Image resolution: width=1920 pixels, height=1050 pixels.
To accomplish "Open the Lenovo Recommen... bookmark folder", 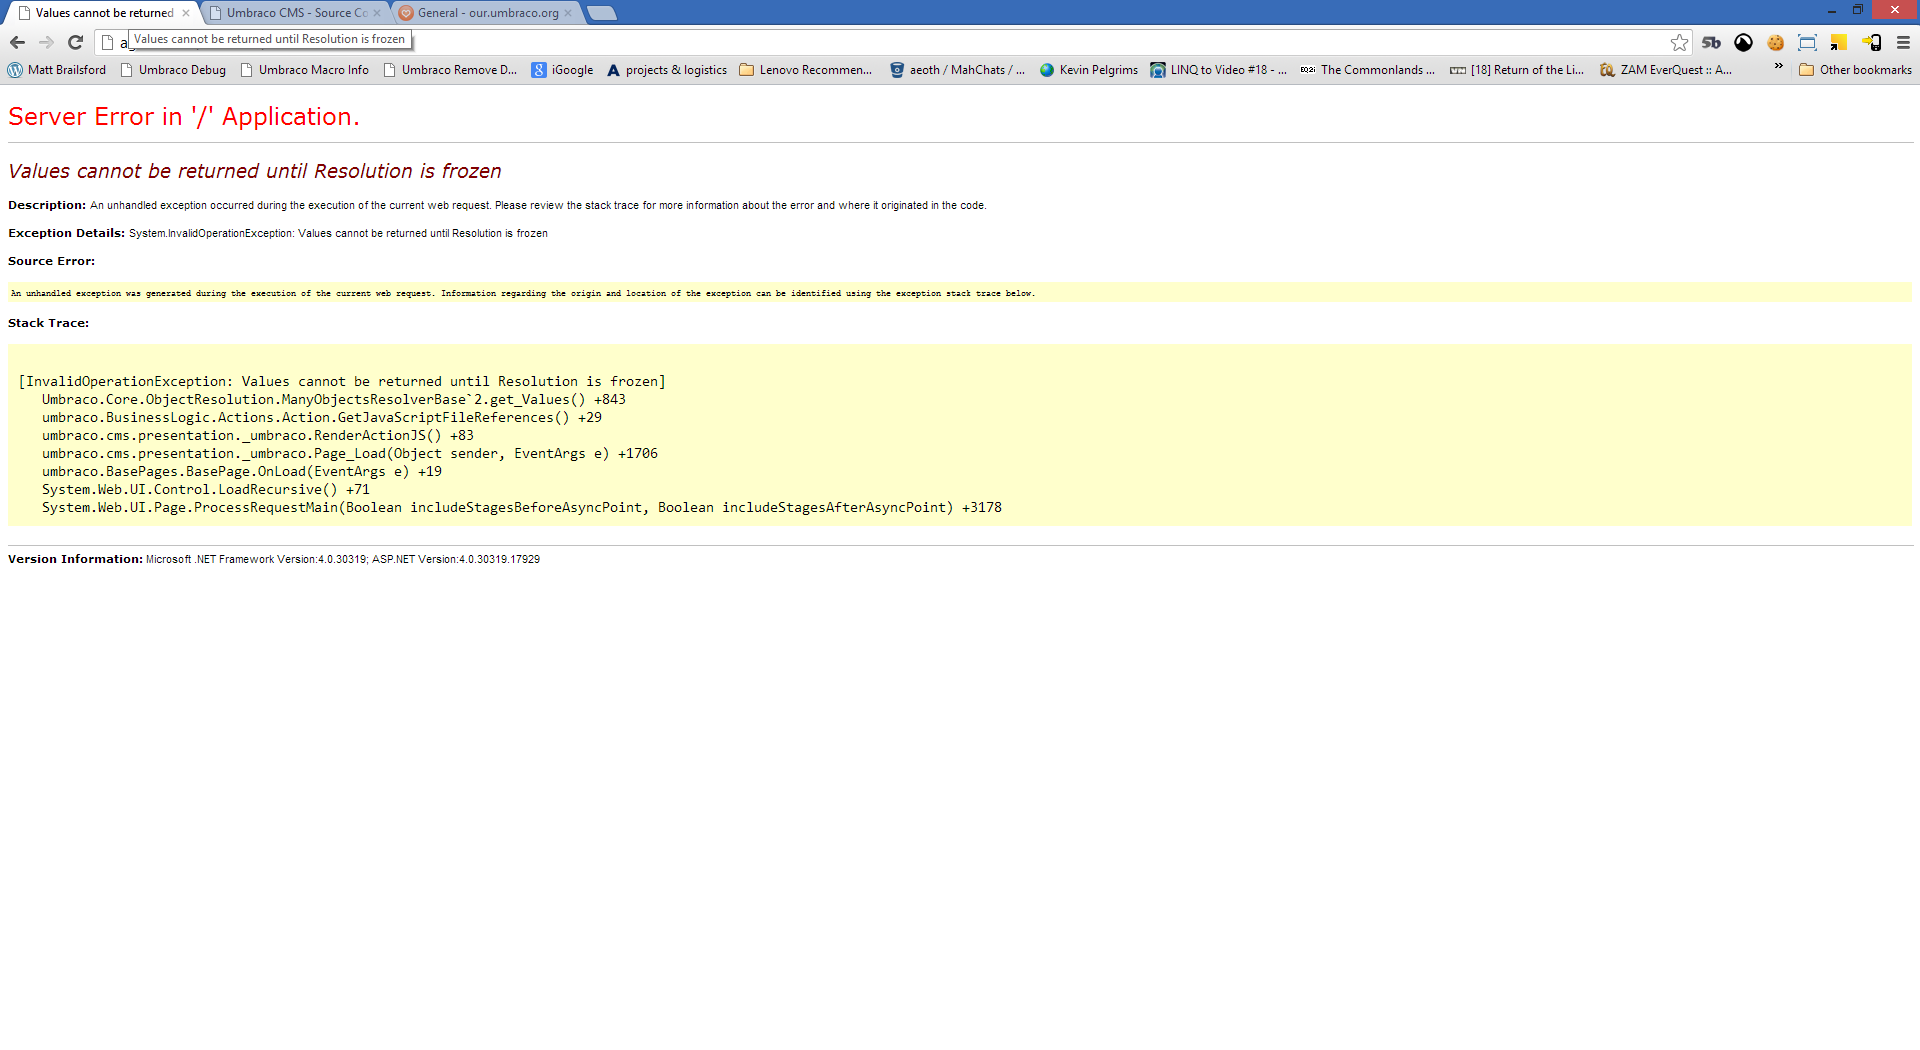I will tap(806, 70).
